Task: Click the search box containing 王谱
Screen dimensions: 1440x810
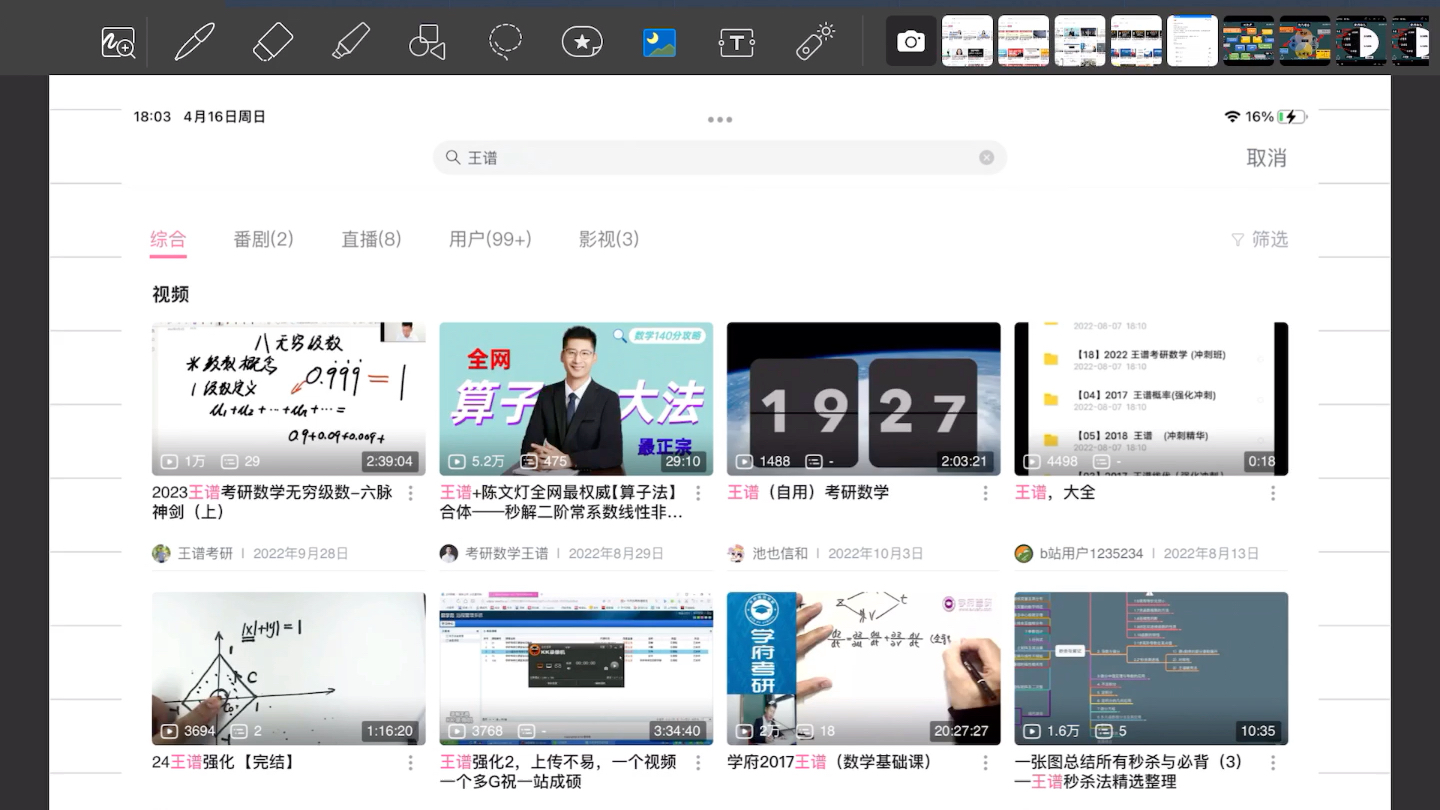Action: (x=719, y=157)
